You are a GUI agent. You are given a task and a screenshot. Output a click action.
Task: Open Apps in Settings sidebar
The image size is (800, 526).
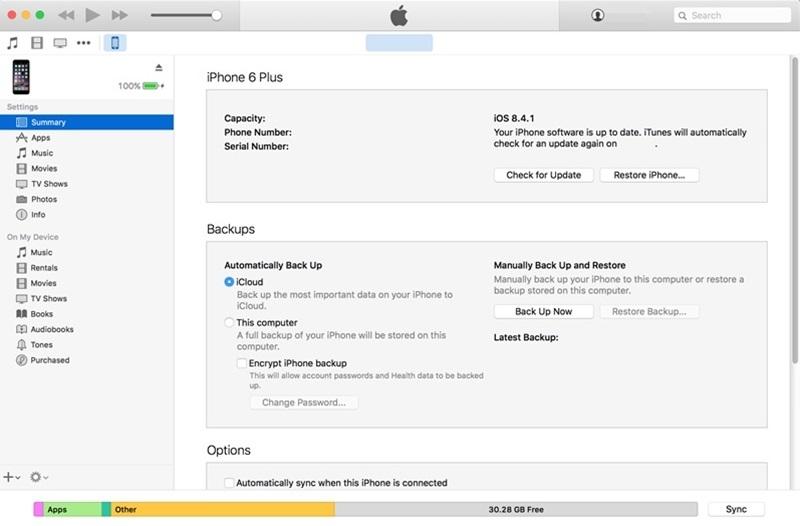pyautogui.click(x=87, y=138)
